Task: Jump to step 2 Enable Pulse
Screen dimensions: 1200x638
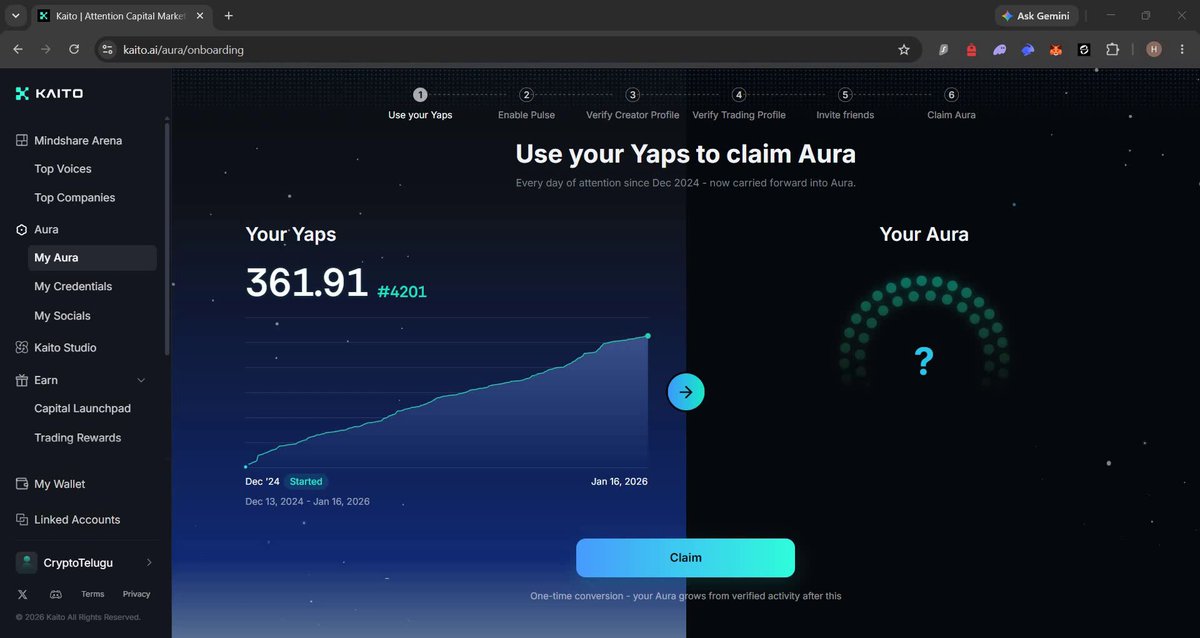Action: (527, 104)
